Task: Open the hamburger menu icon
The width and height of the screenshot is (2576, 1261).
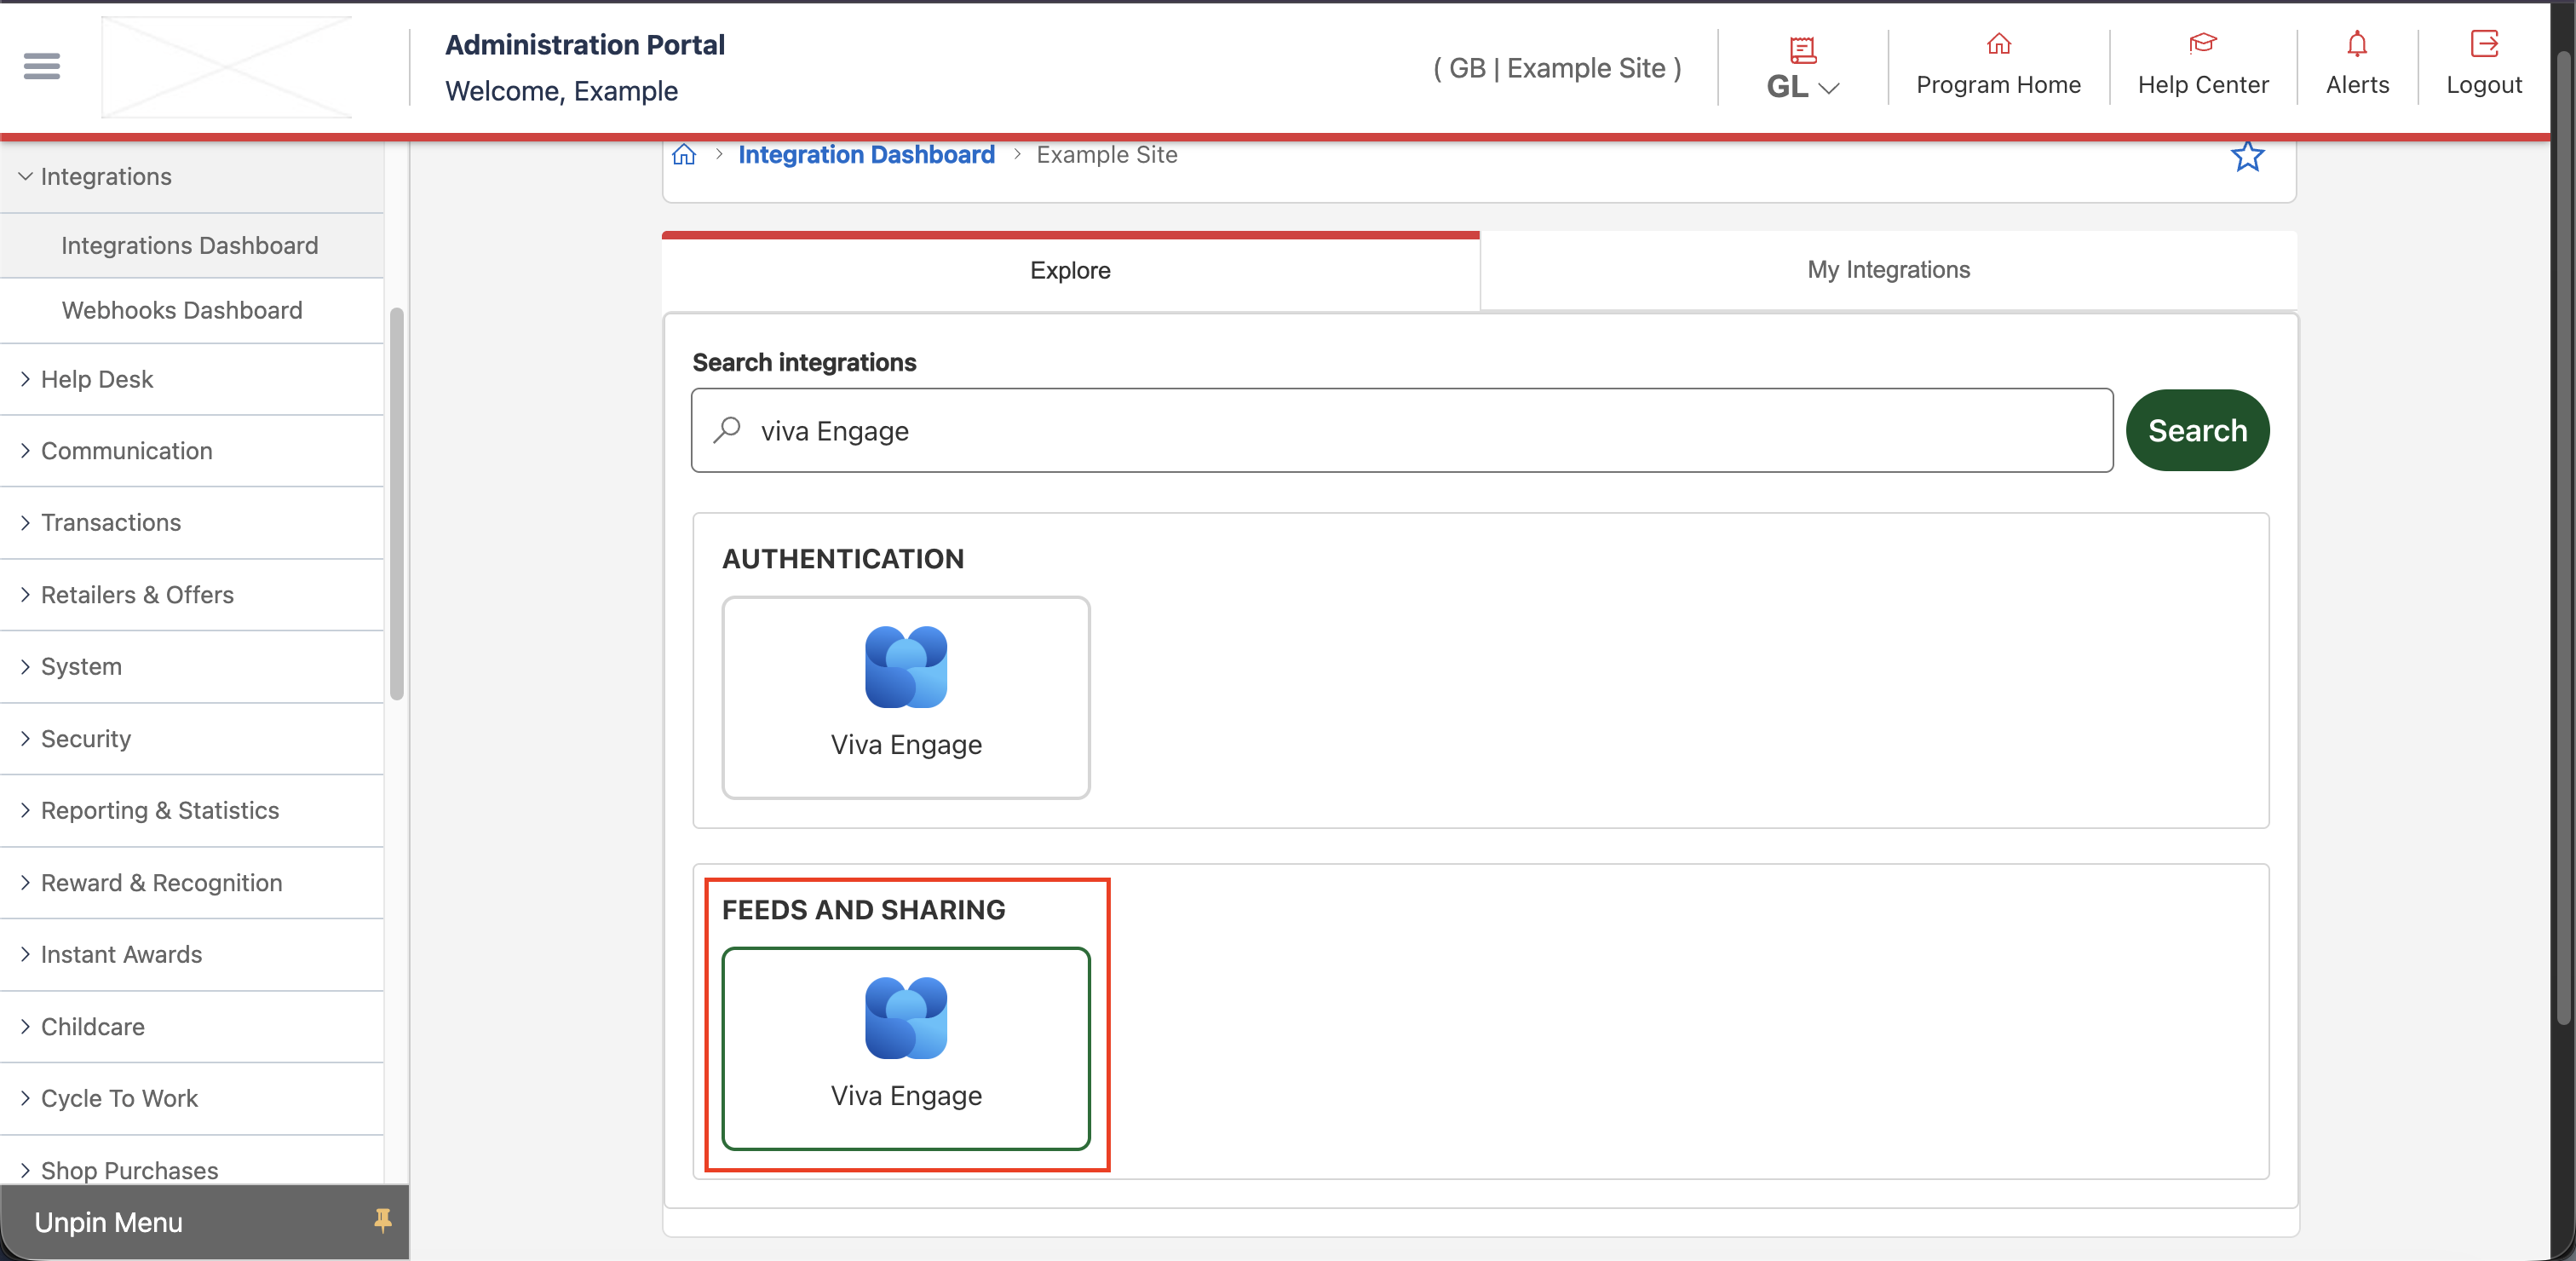Action: tap(42, 67)
